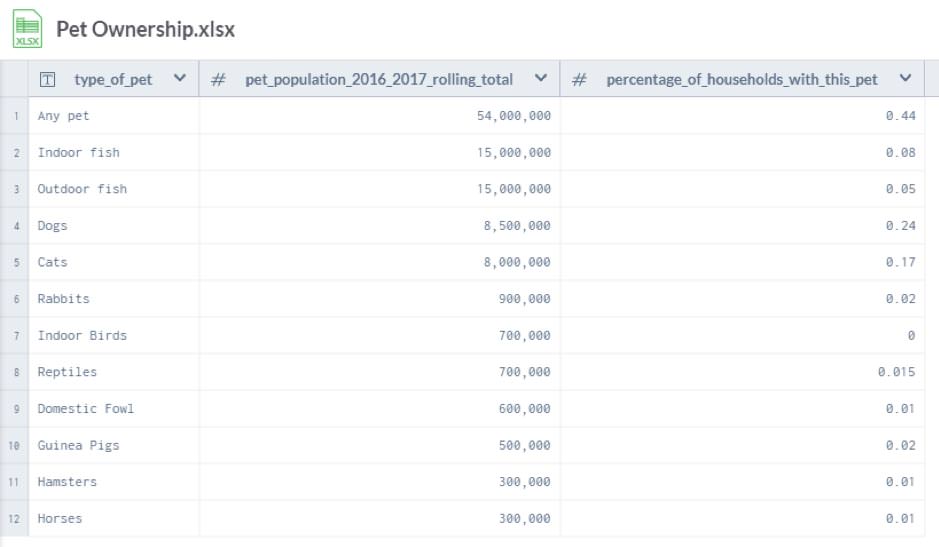Select row number 12
This screenshot has width=939, height=547.
click(x=15, y=518)
